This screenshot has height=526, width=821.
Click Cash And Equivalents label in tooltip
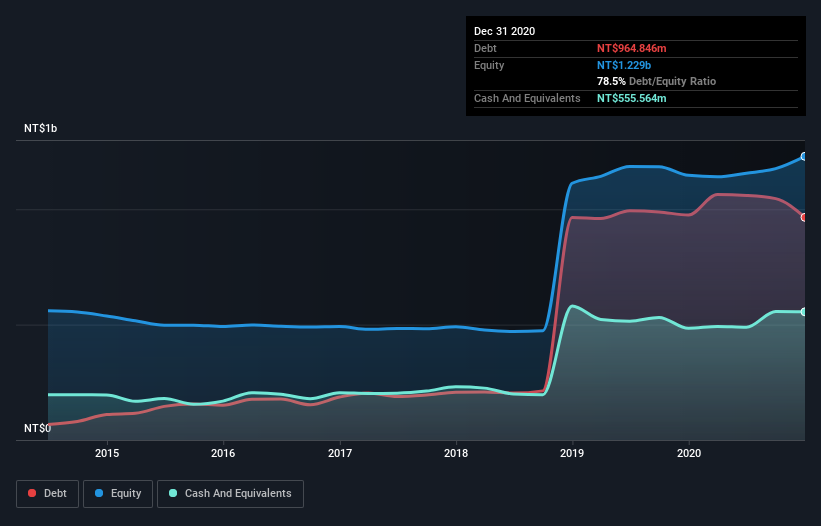(x=527, y=98)
